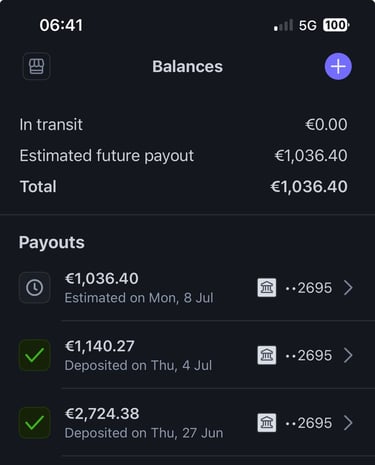Tap green checkmark beside €2,724.38 payout

tap(35, 423)
